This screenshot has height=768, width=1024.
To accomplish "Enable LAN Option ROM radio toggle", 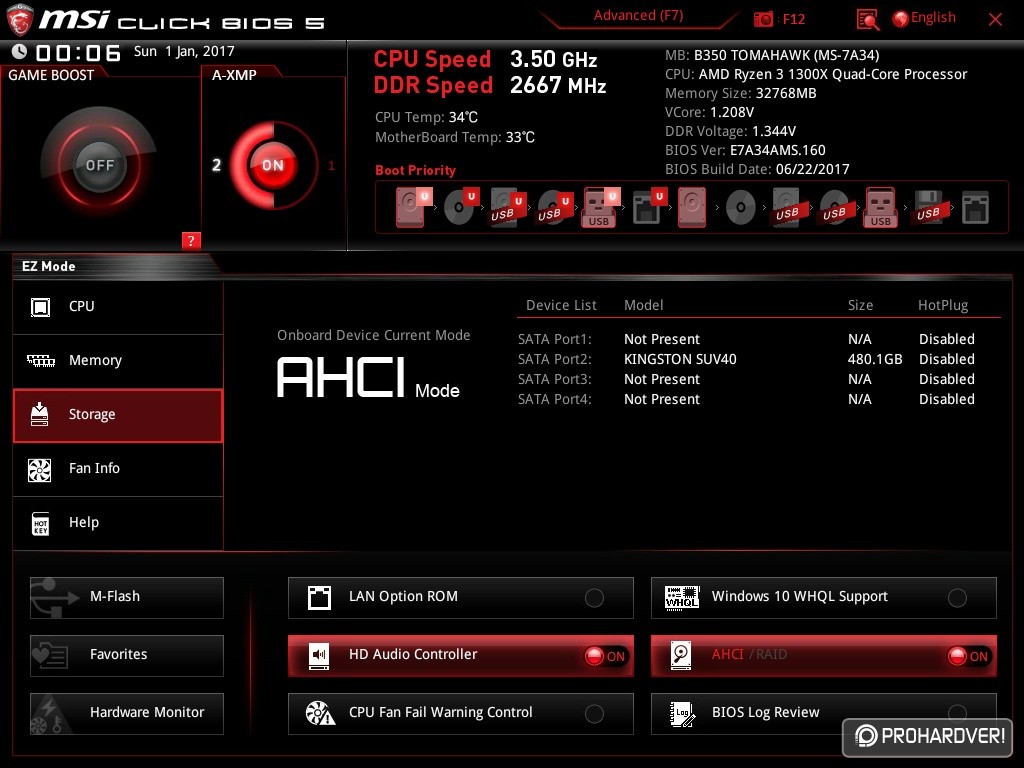I will 594,598.
